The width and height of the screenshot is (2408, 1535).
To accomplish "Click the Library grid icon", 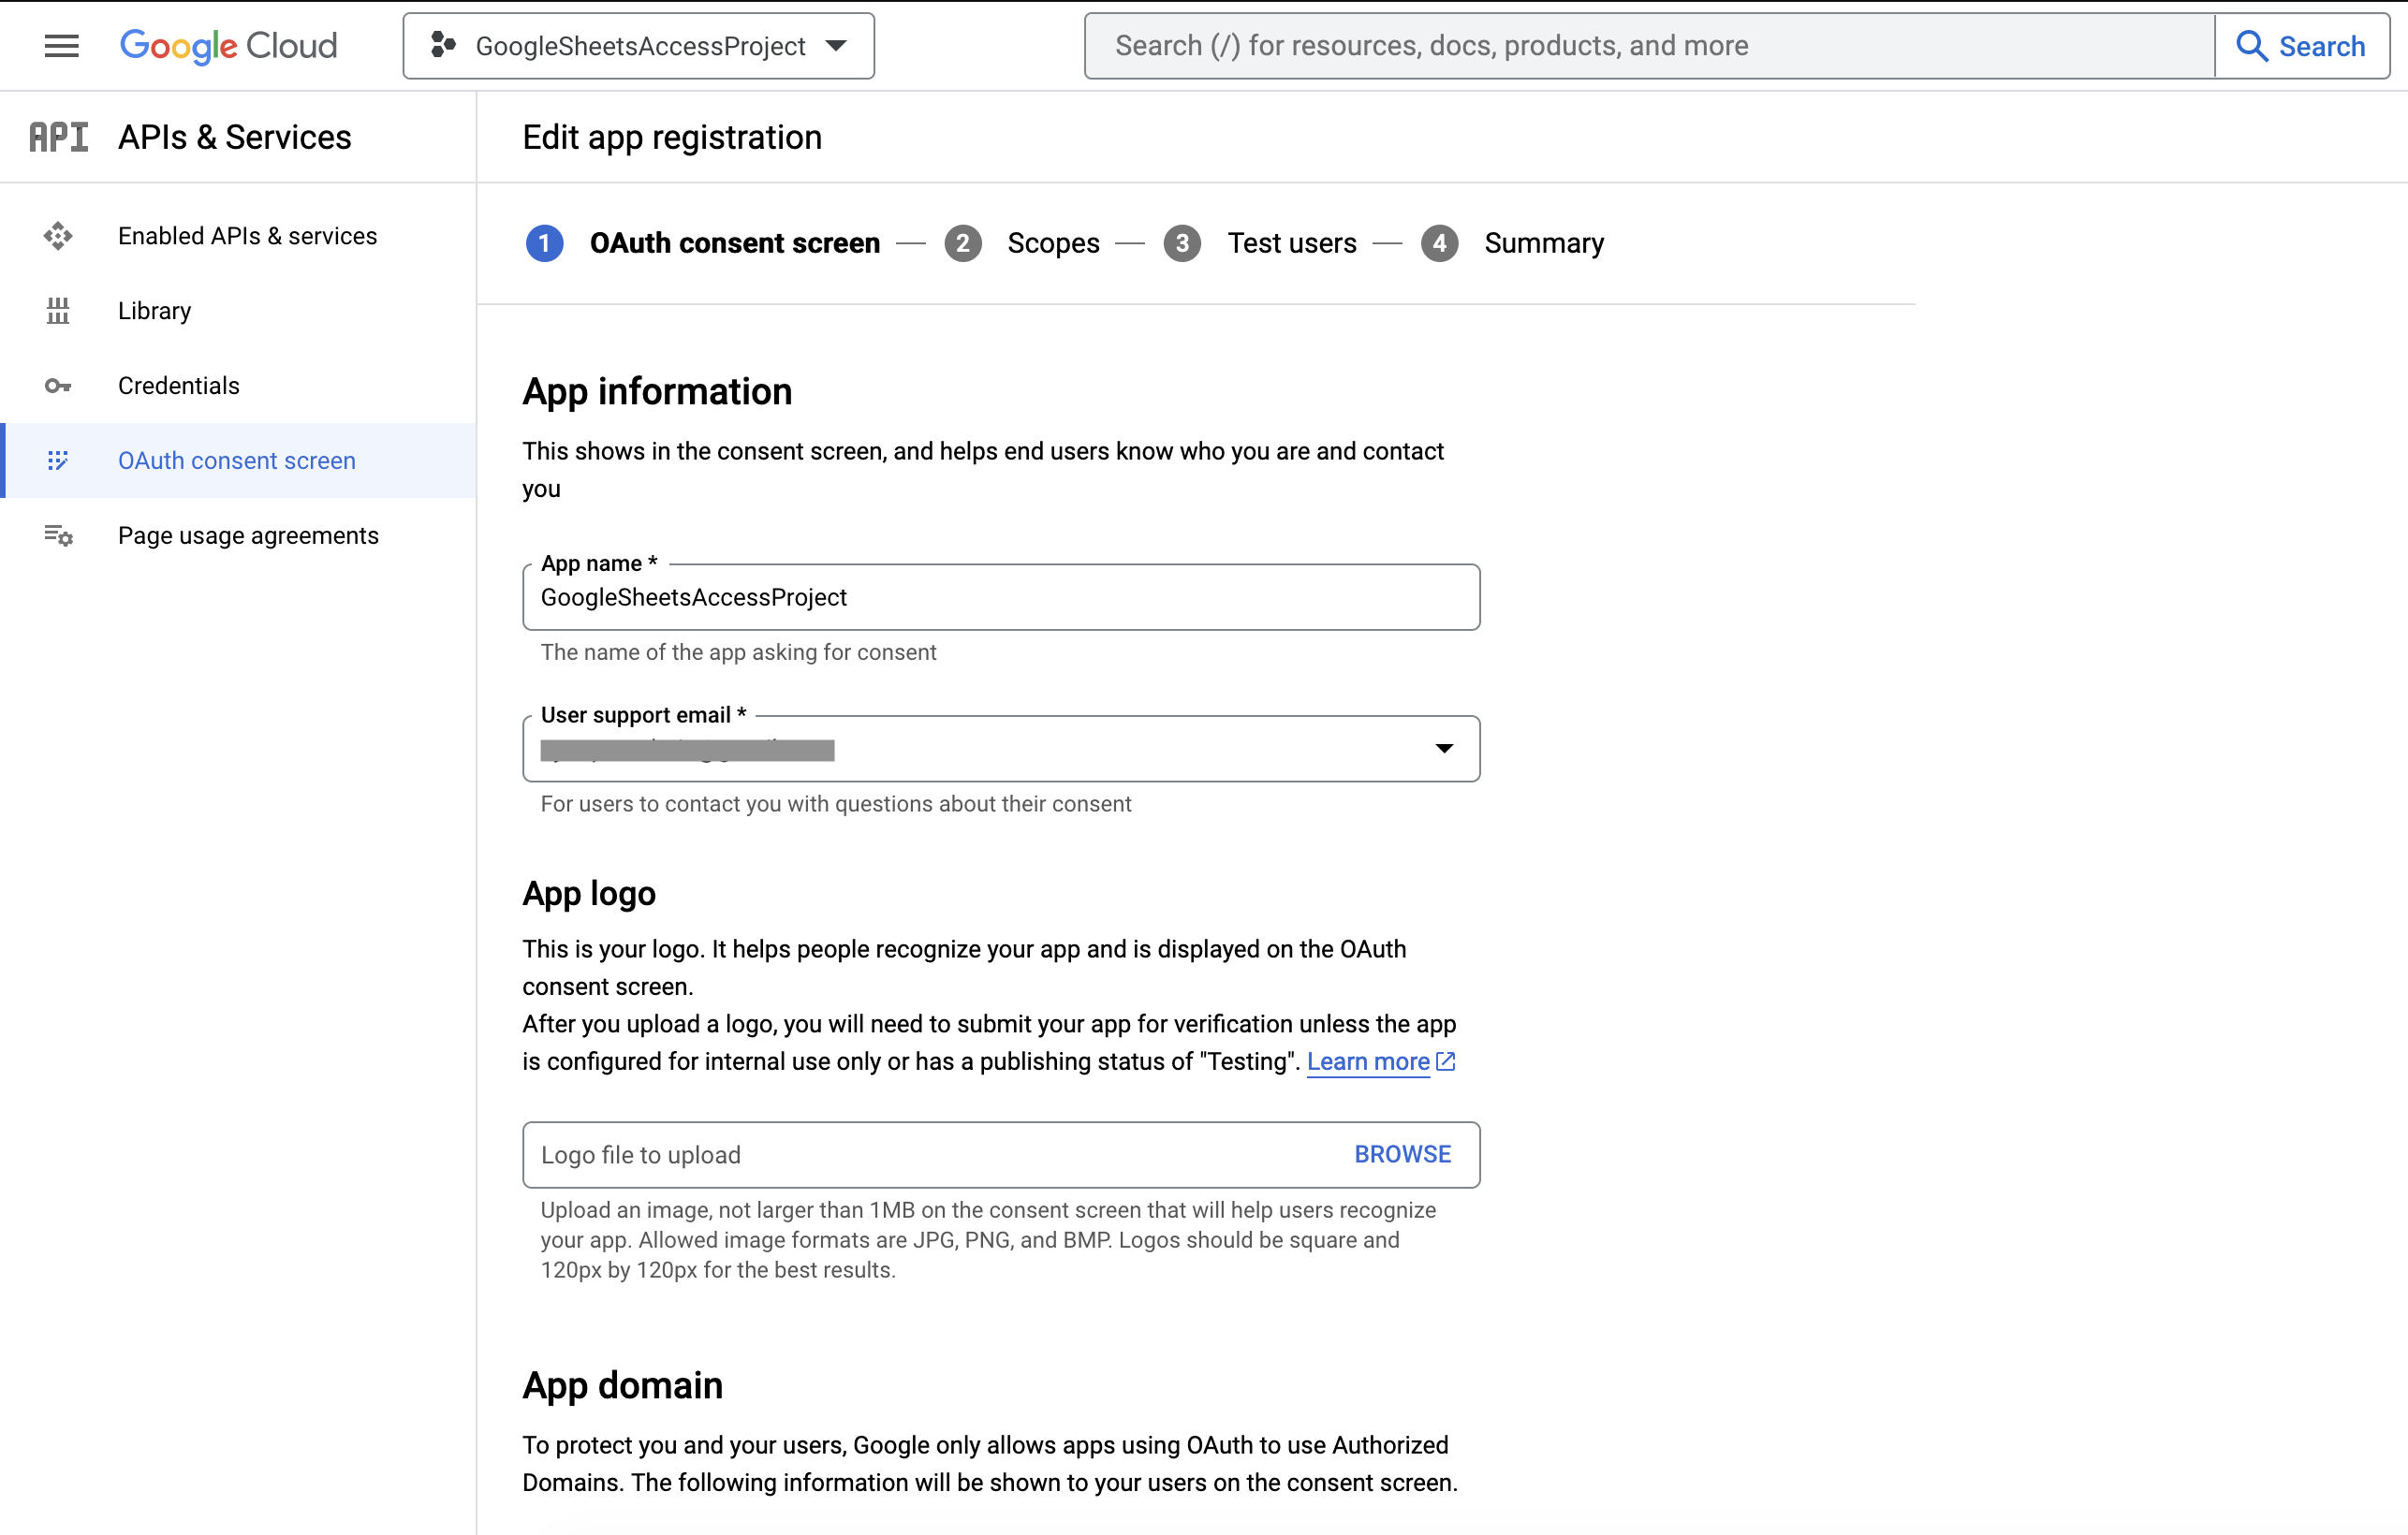I will [58, 311].
